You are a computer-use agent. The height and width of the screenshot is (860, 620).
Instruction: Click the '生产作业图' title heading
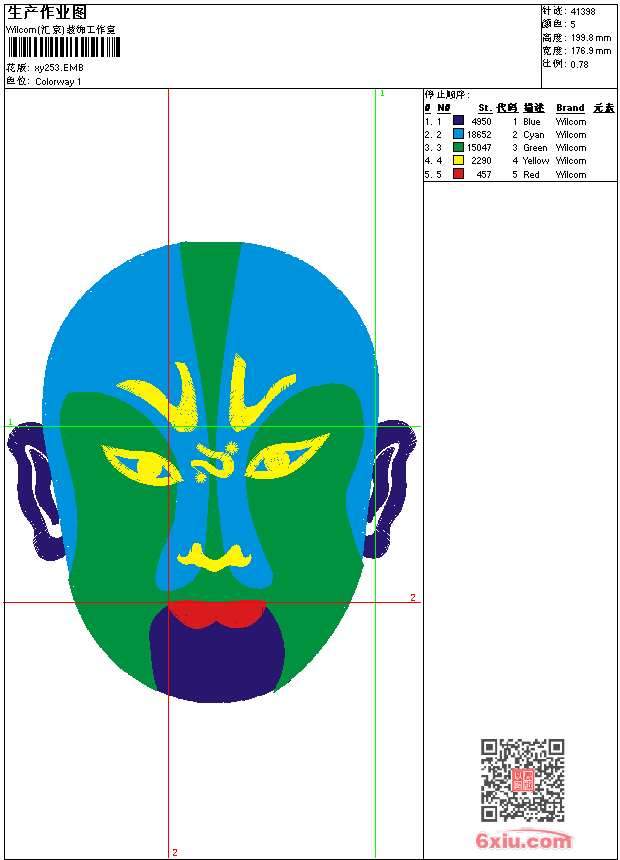coord(47,13)
